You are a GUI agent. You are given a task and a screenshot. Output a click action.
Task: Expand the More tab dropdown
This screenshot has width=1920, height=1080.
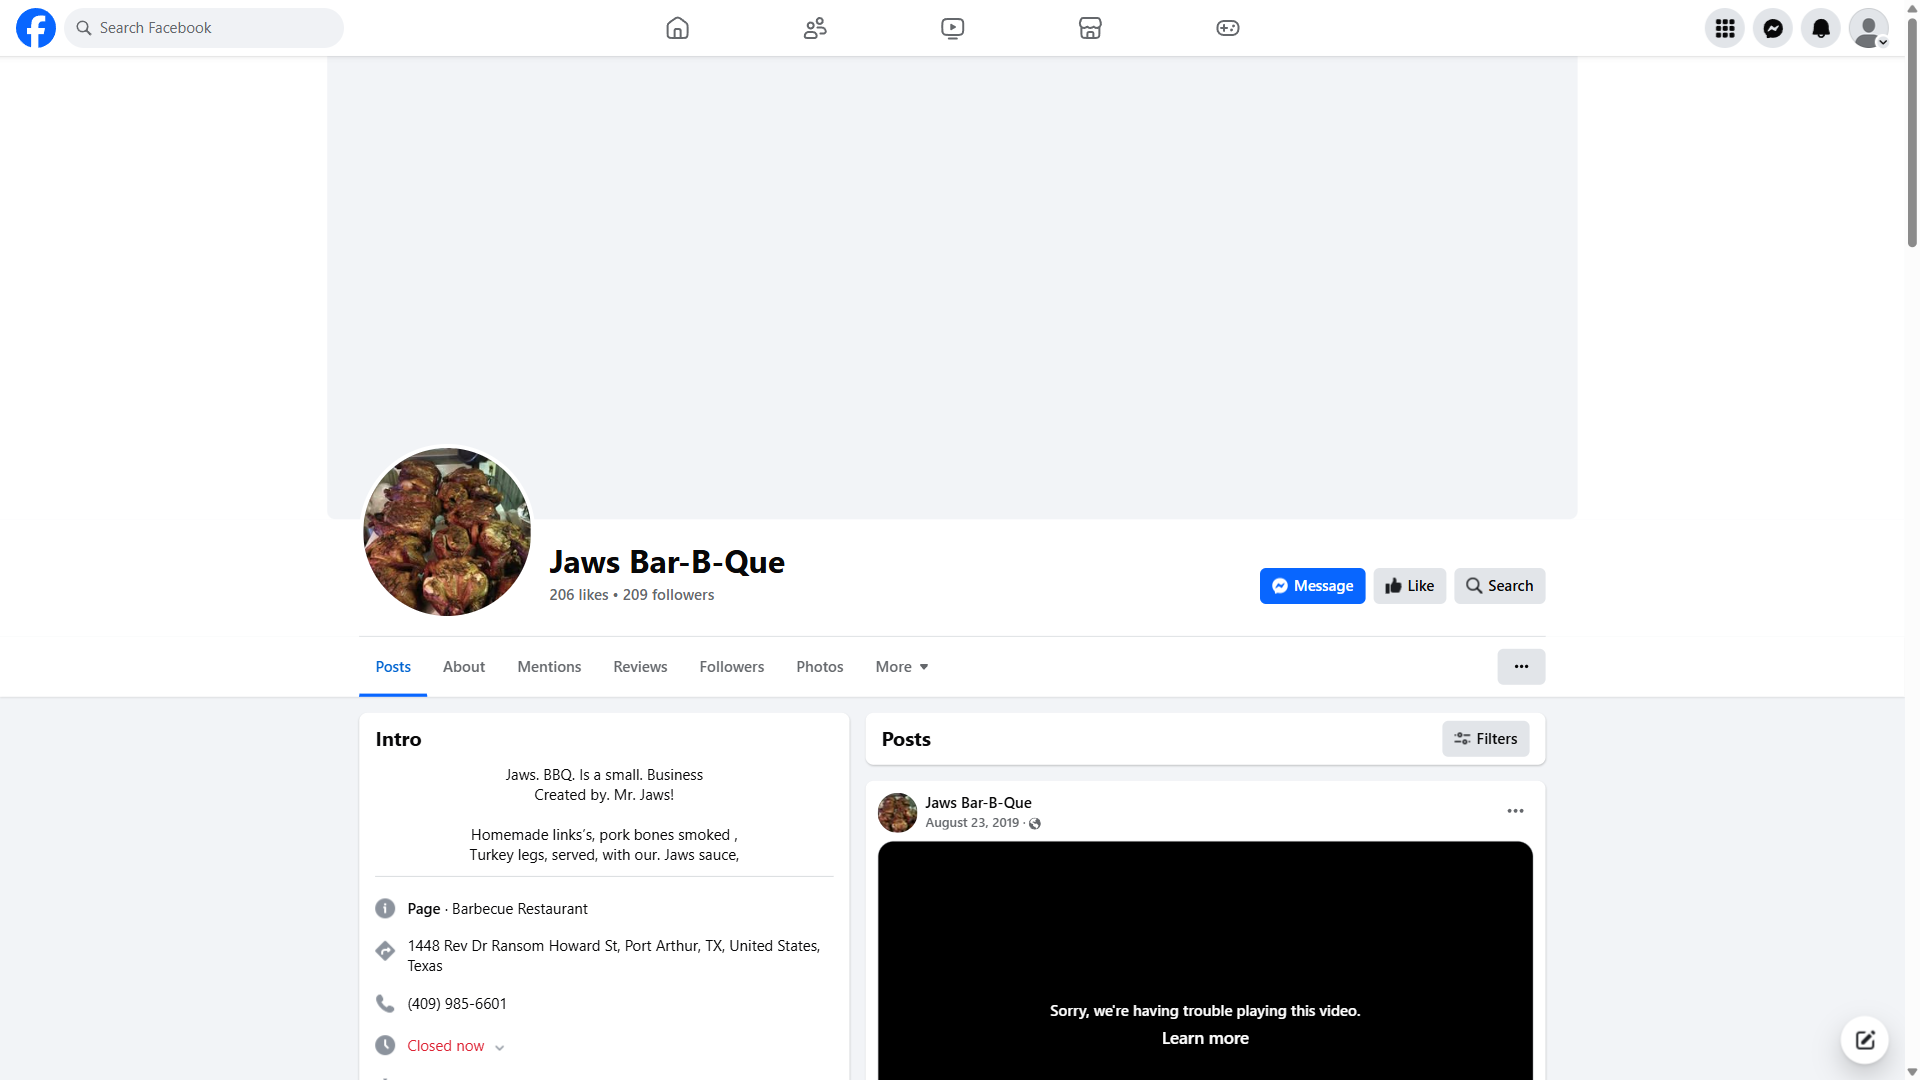coord(901,667)
